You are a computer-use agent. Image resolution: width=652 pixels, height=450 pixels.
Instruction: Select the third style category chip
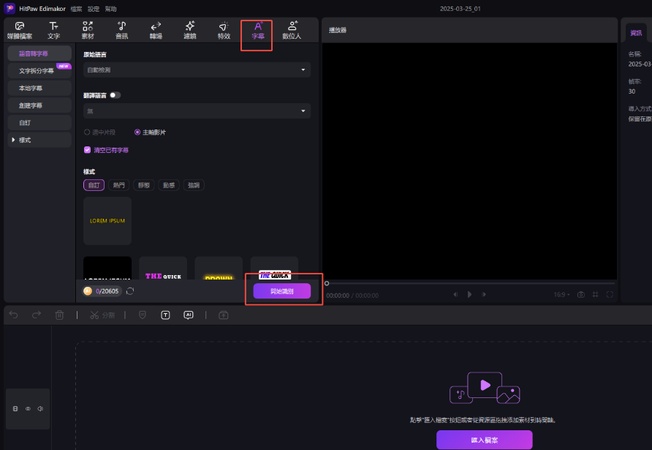tap(144, 185)
